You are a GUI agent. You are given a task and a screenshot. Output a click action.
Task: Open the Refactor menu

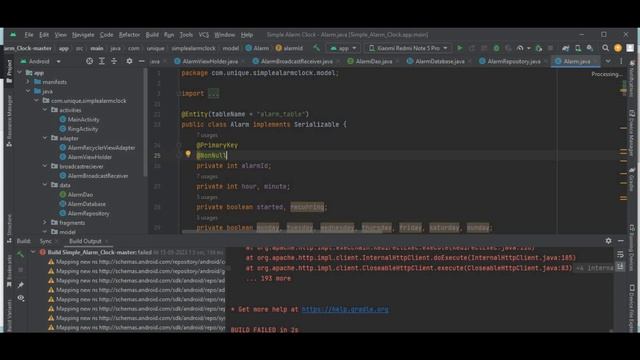129,35
